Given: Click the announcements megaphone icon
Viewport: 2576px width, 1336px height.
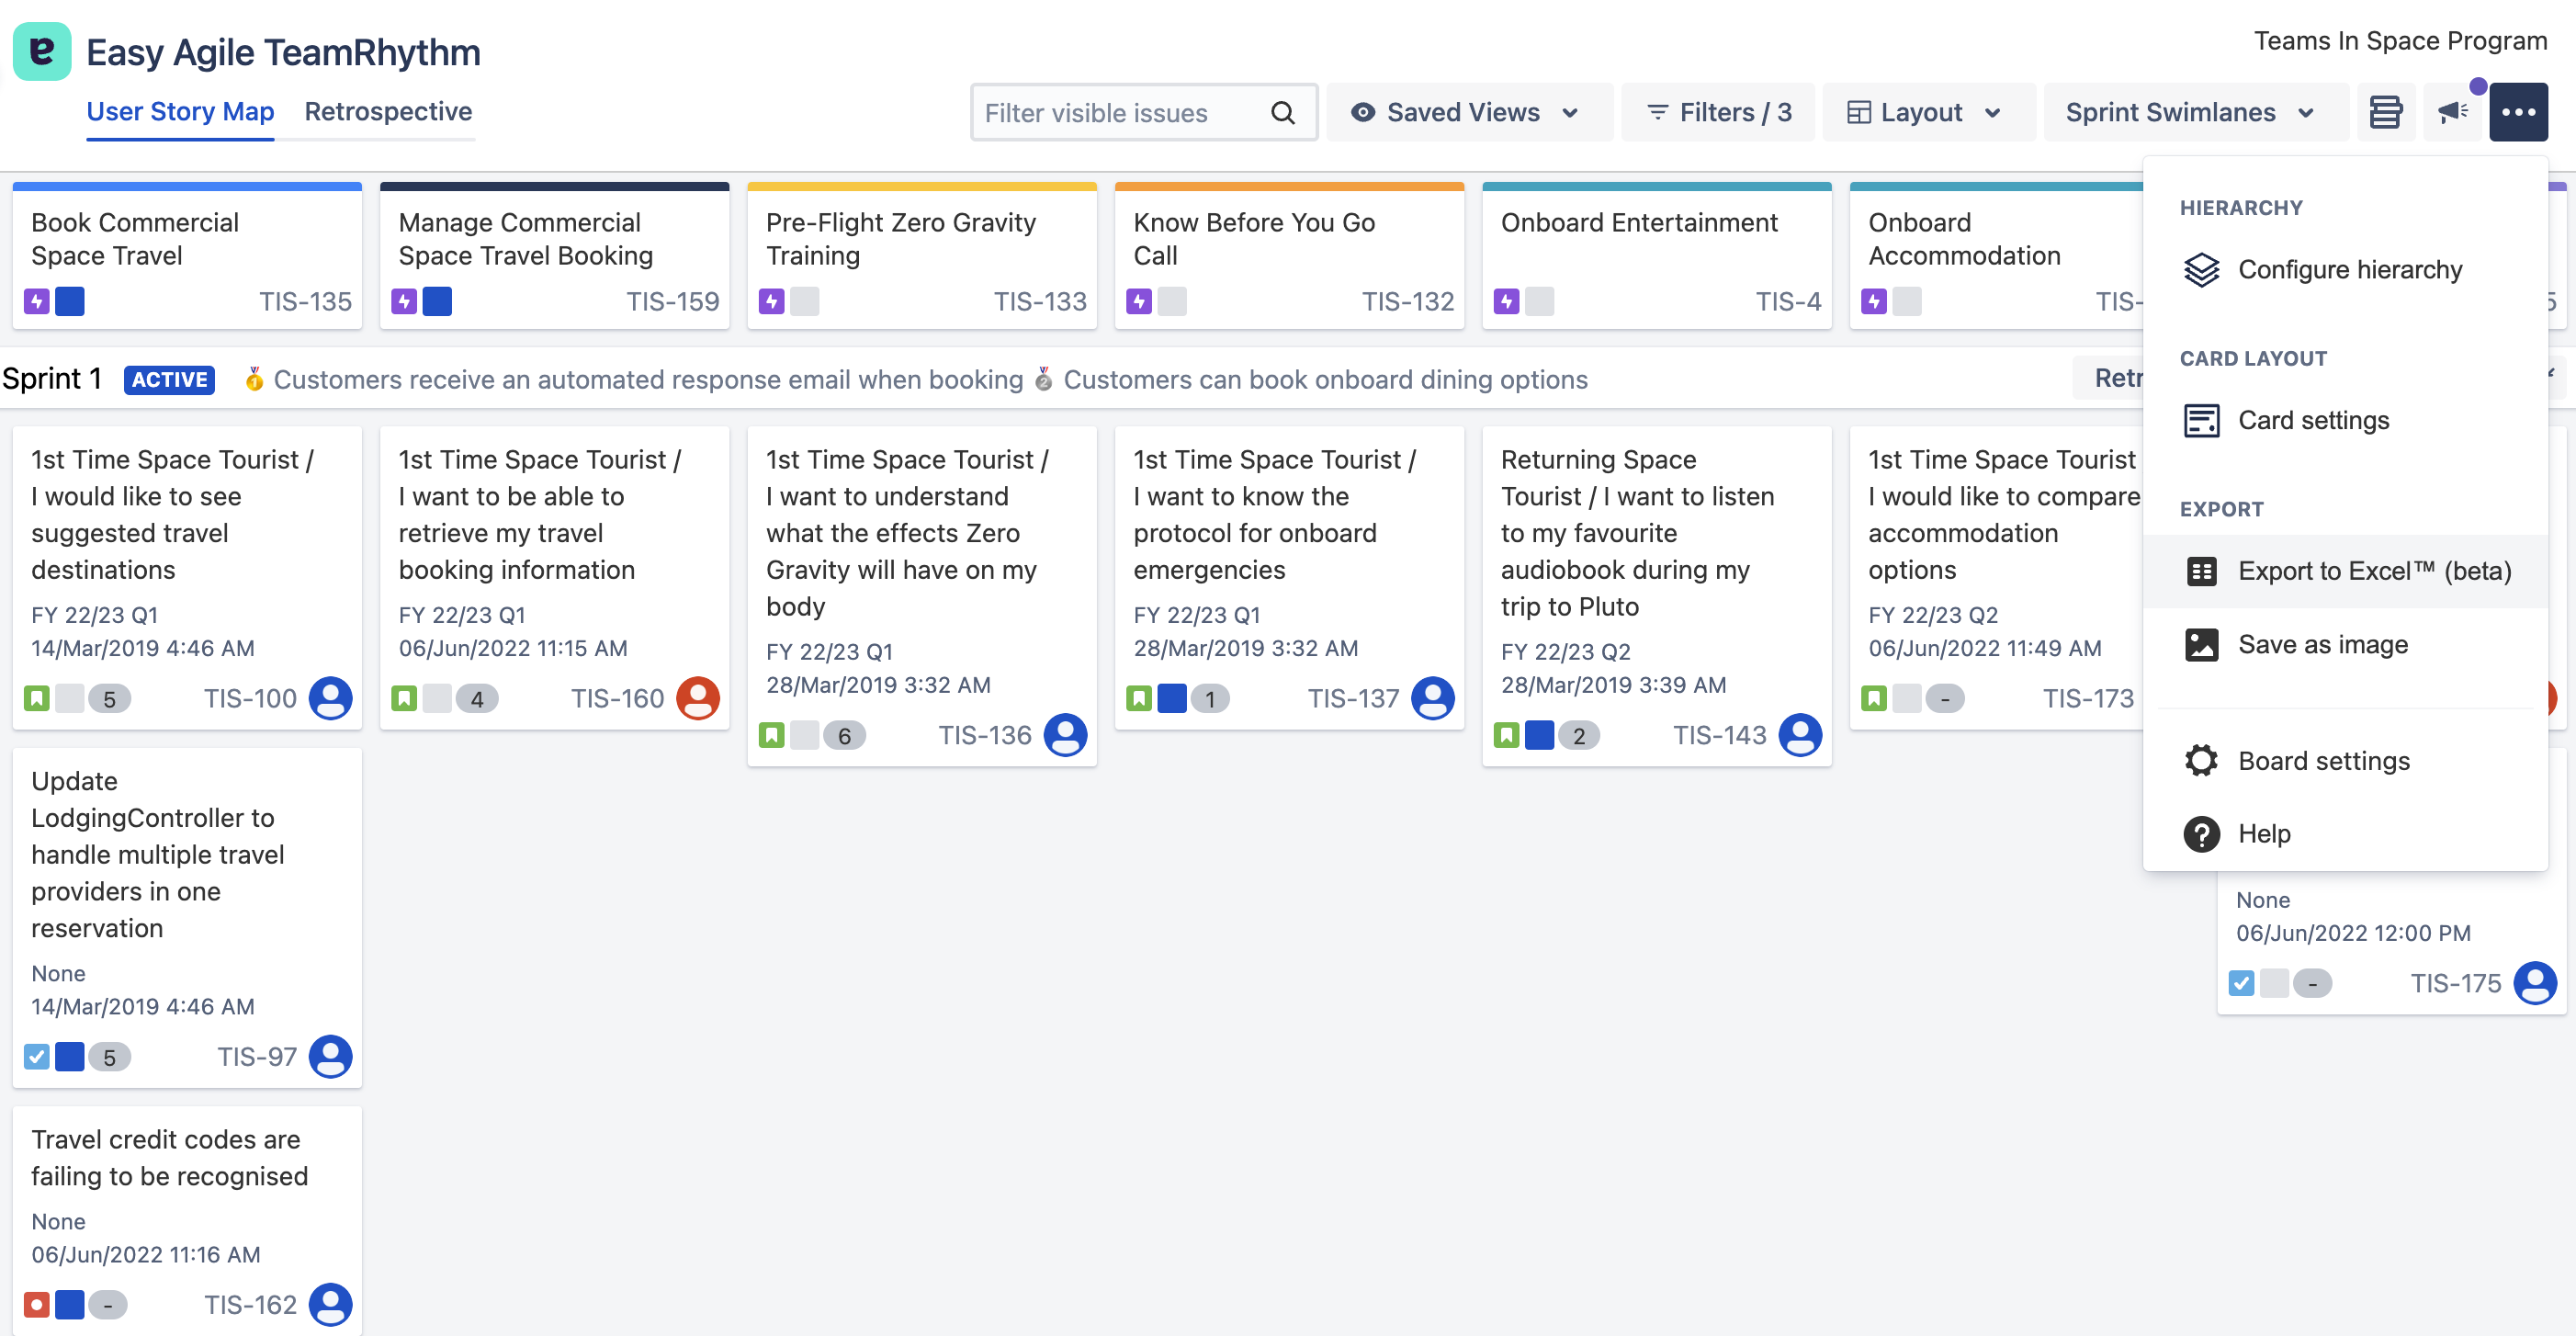Looking at the screenshot, I should (2452, 112).
